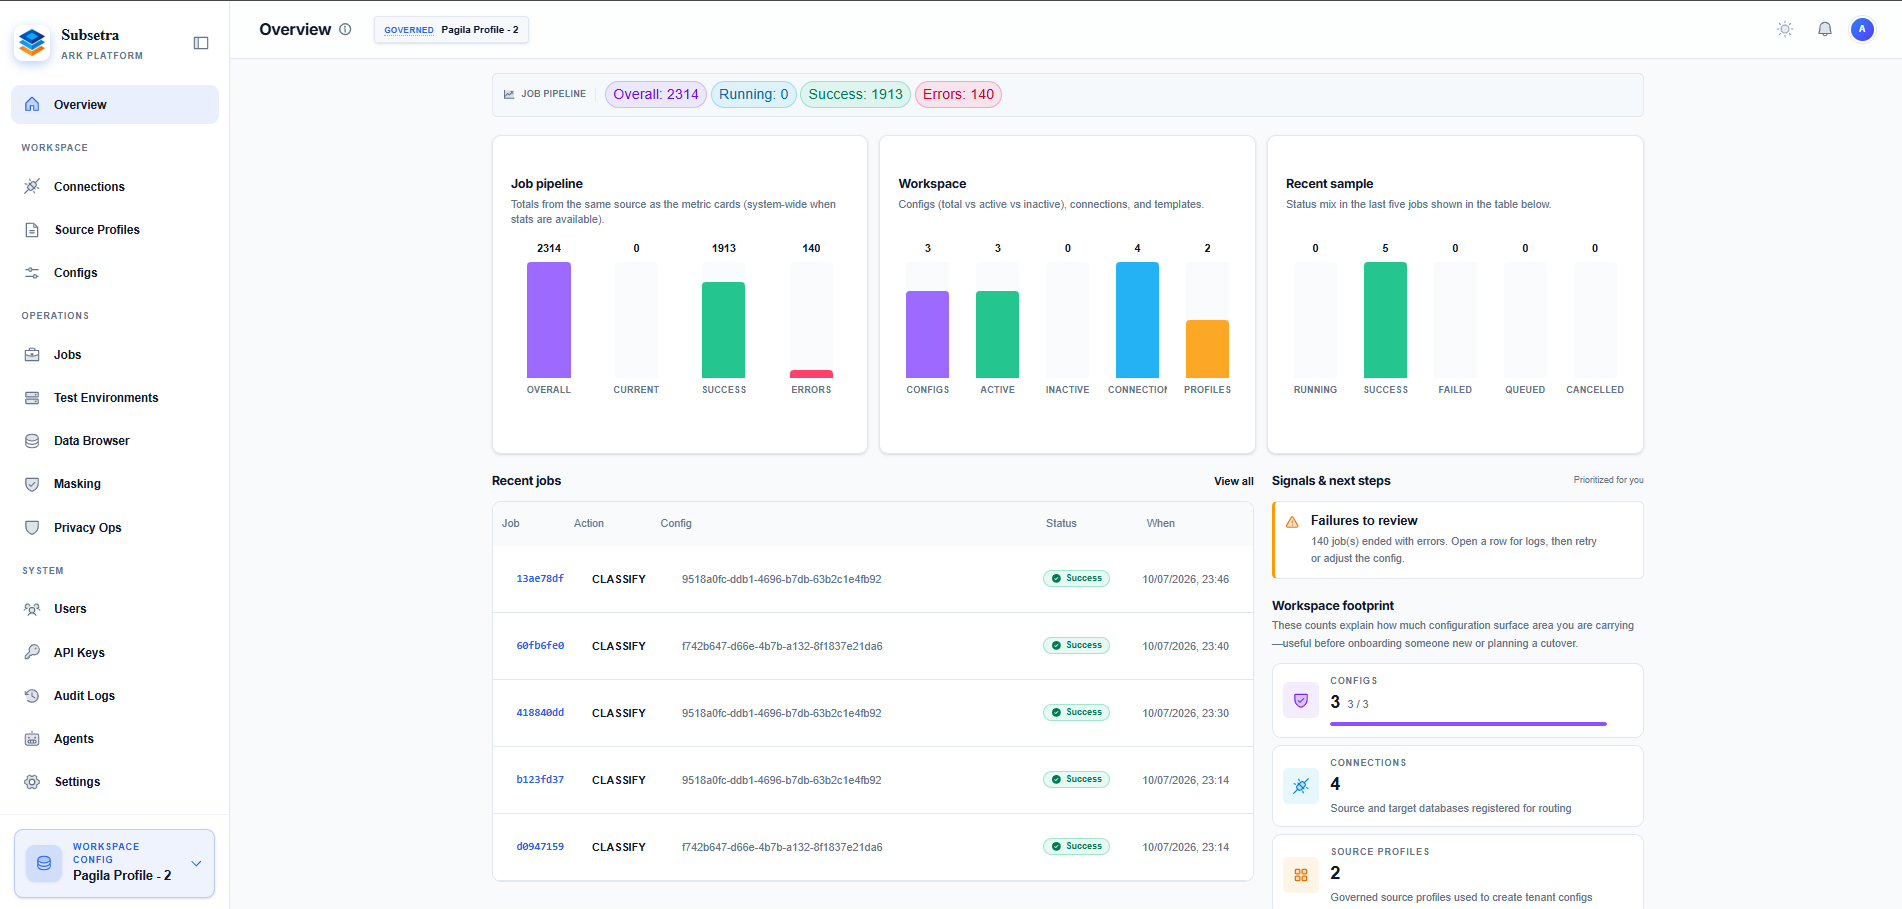Click the Agents robot icon
This screenshot has width=1902, height=909.
[32, 739]
